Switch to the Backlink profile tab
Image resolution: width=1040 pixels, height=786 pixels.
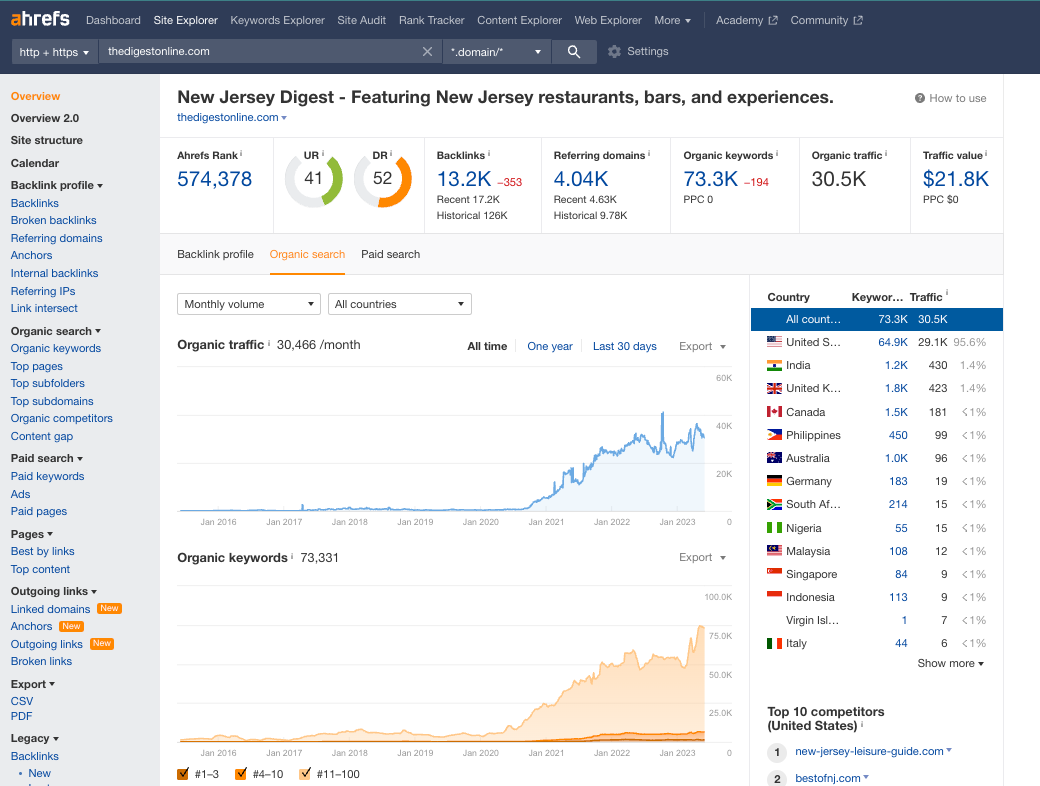coord(216,255)
